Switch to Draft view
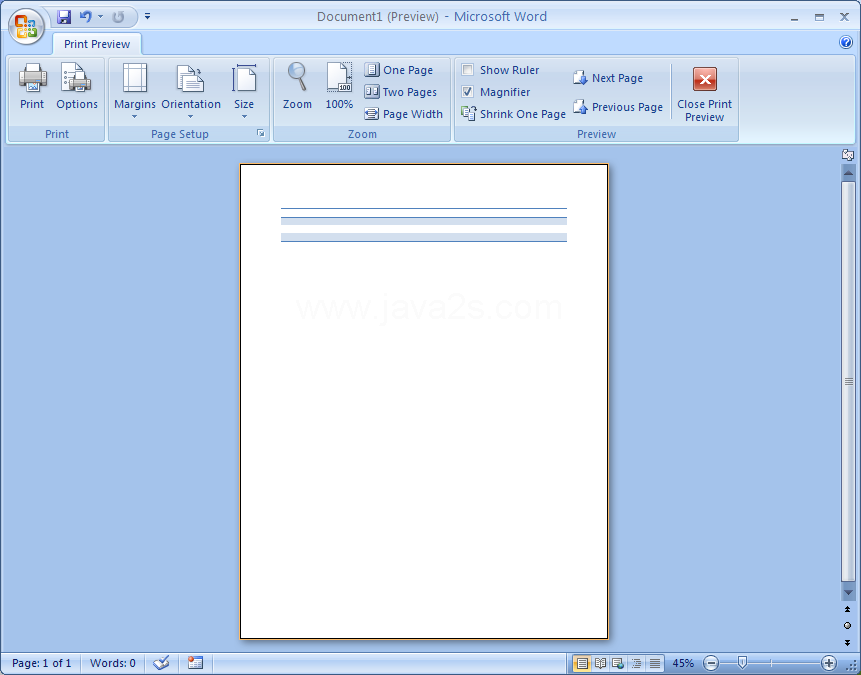 click(655, 663)
